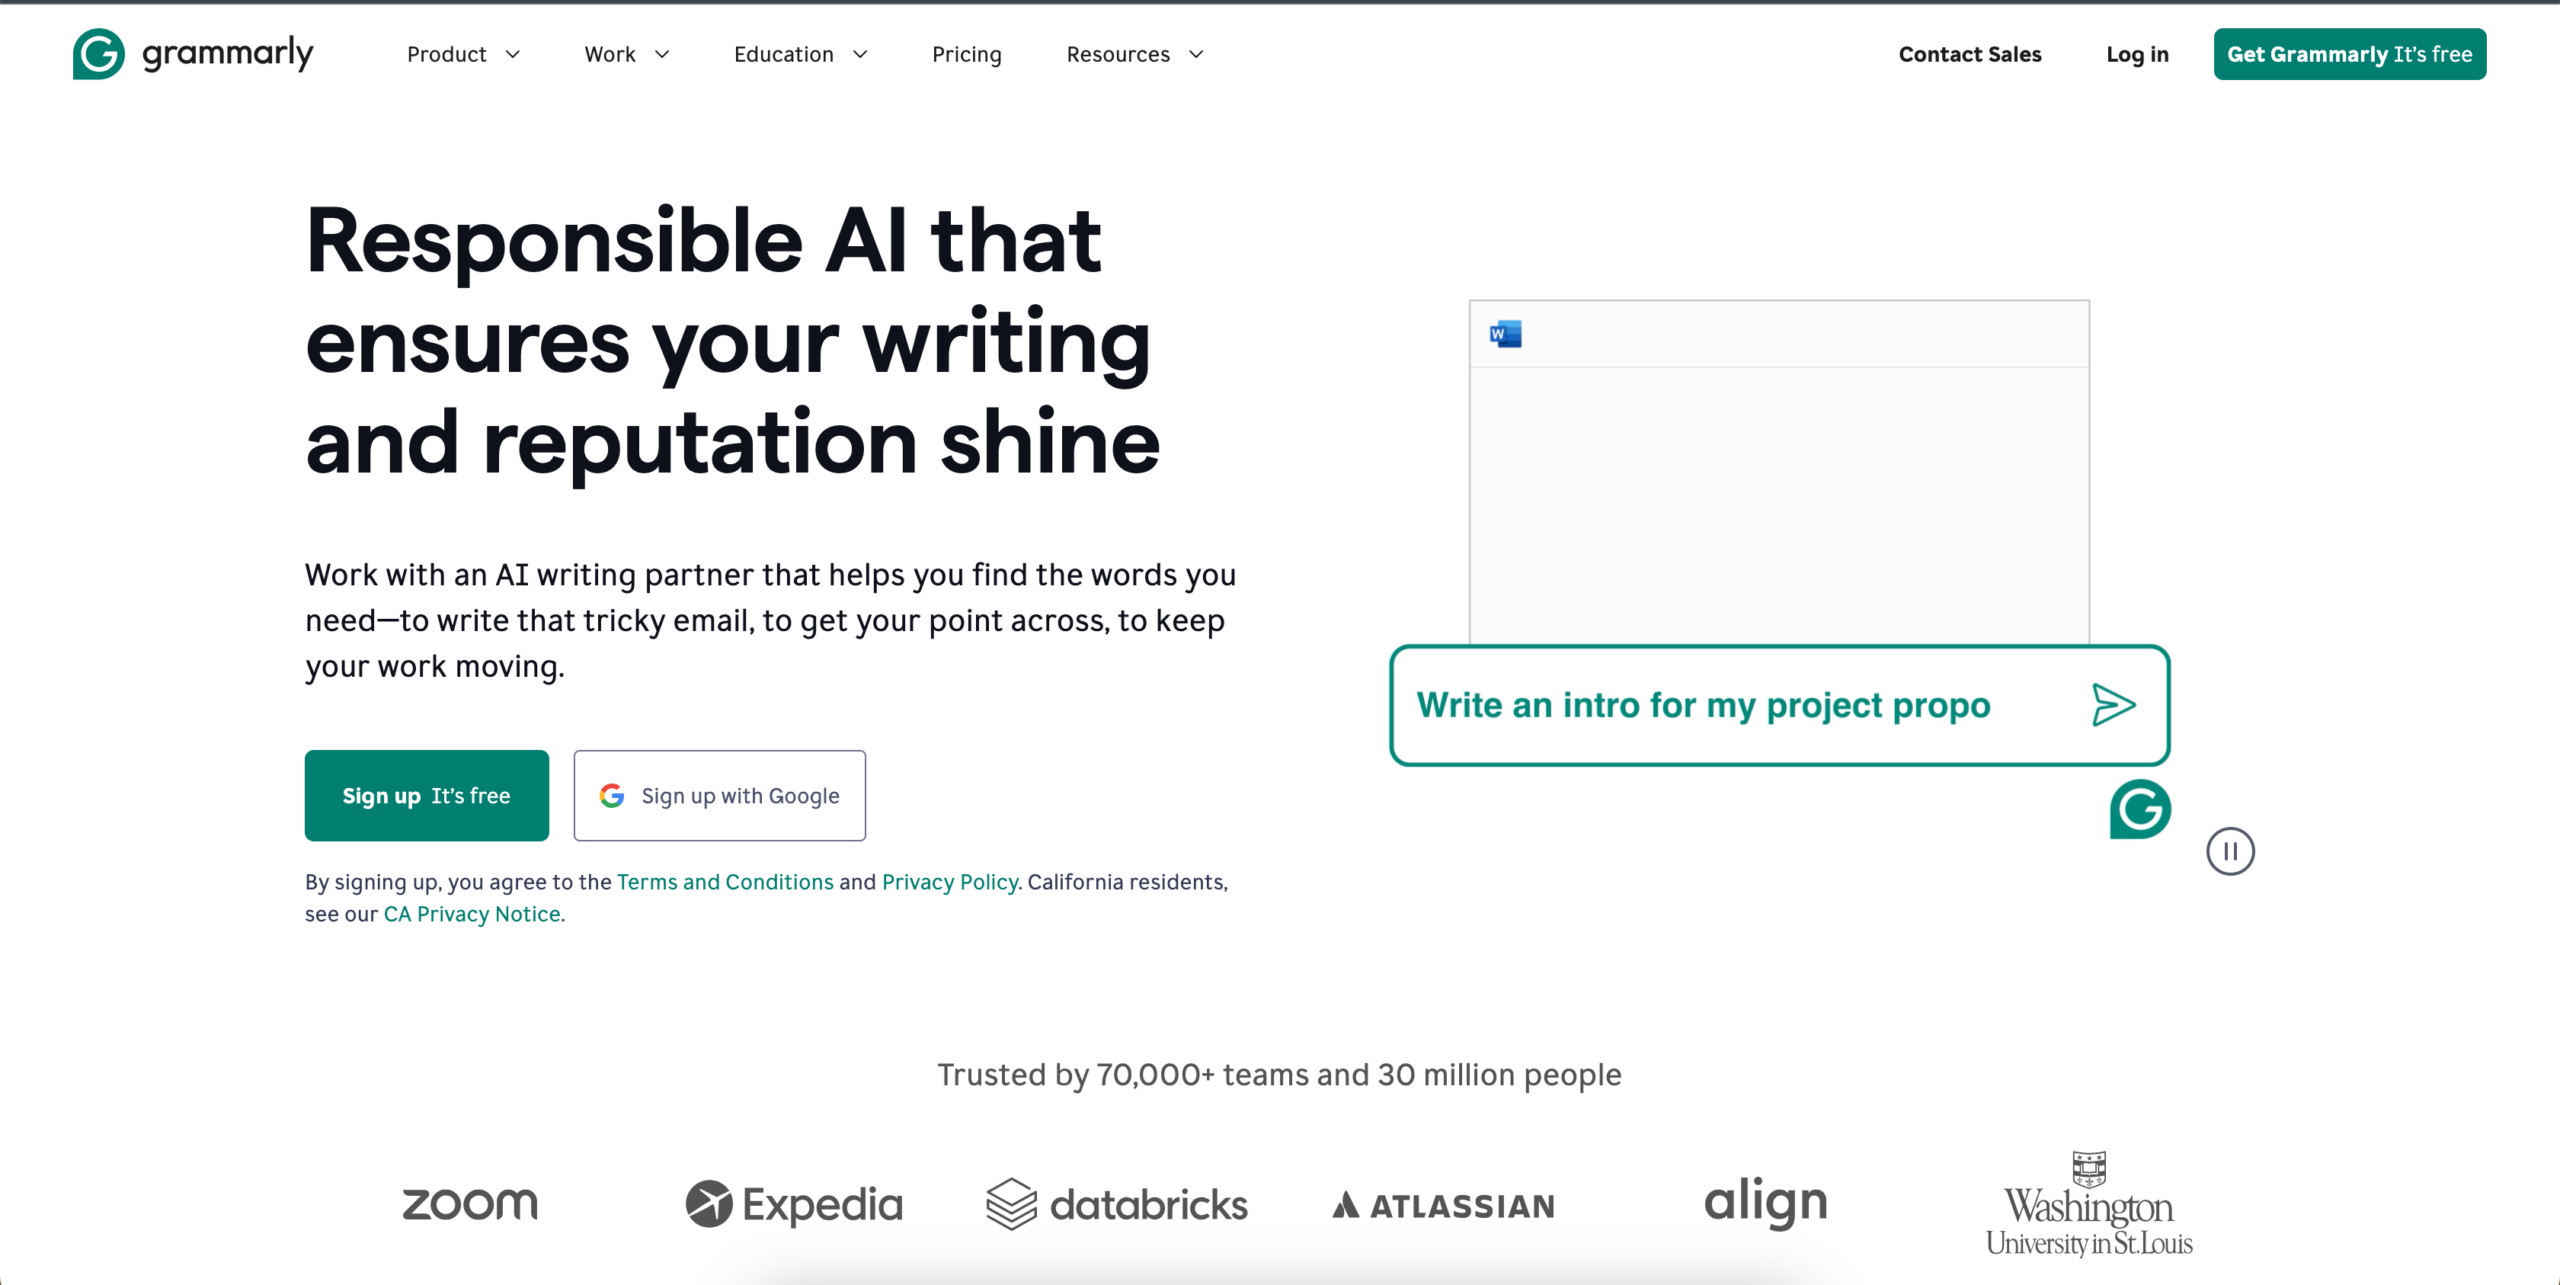Viewport: 2560px width, 1285px height.
Task: Open the Education dropdown chevron
Action: coord(860,54)
